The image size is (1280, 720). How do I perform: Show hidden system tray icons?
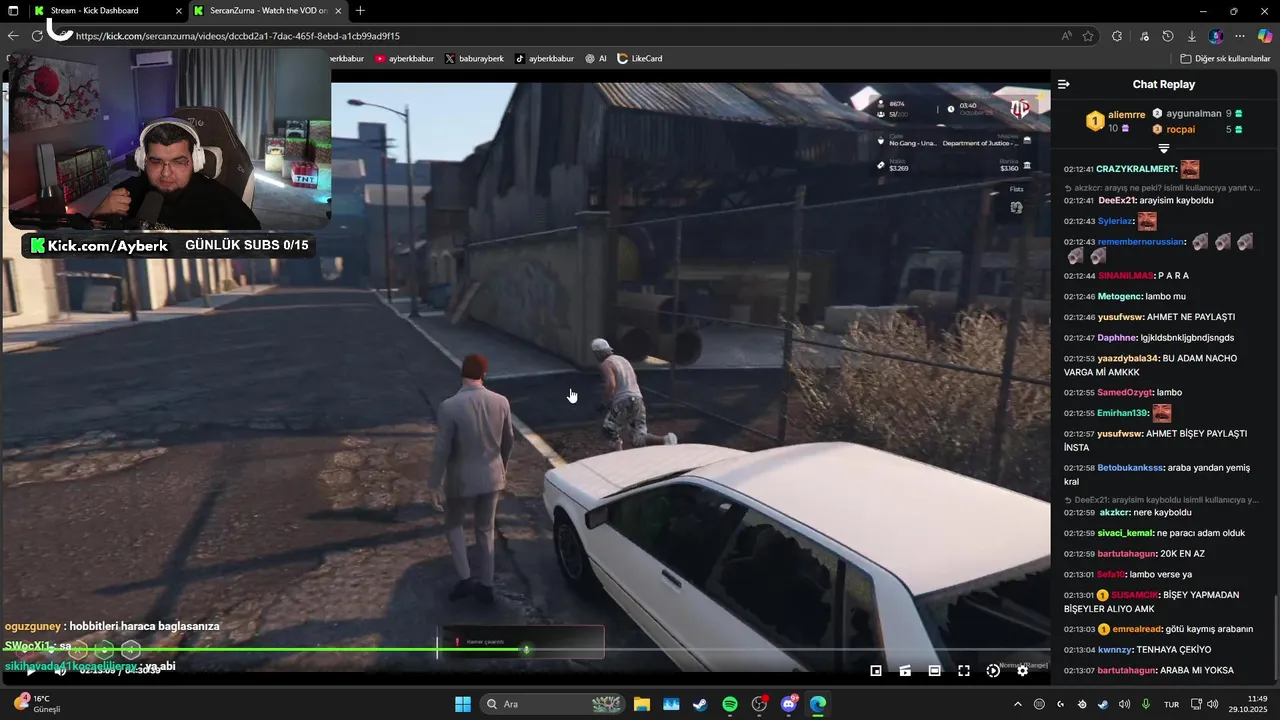pos(1018,704)
